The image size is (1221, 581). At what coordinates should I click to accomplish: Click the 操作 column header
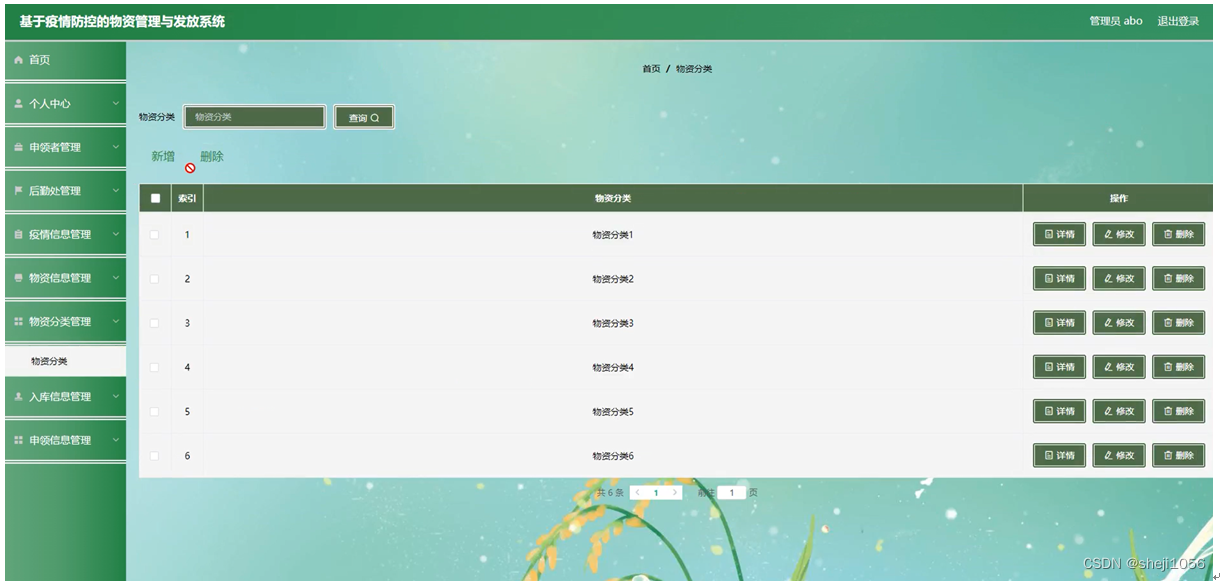click(x=1118, y=198)
